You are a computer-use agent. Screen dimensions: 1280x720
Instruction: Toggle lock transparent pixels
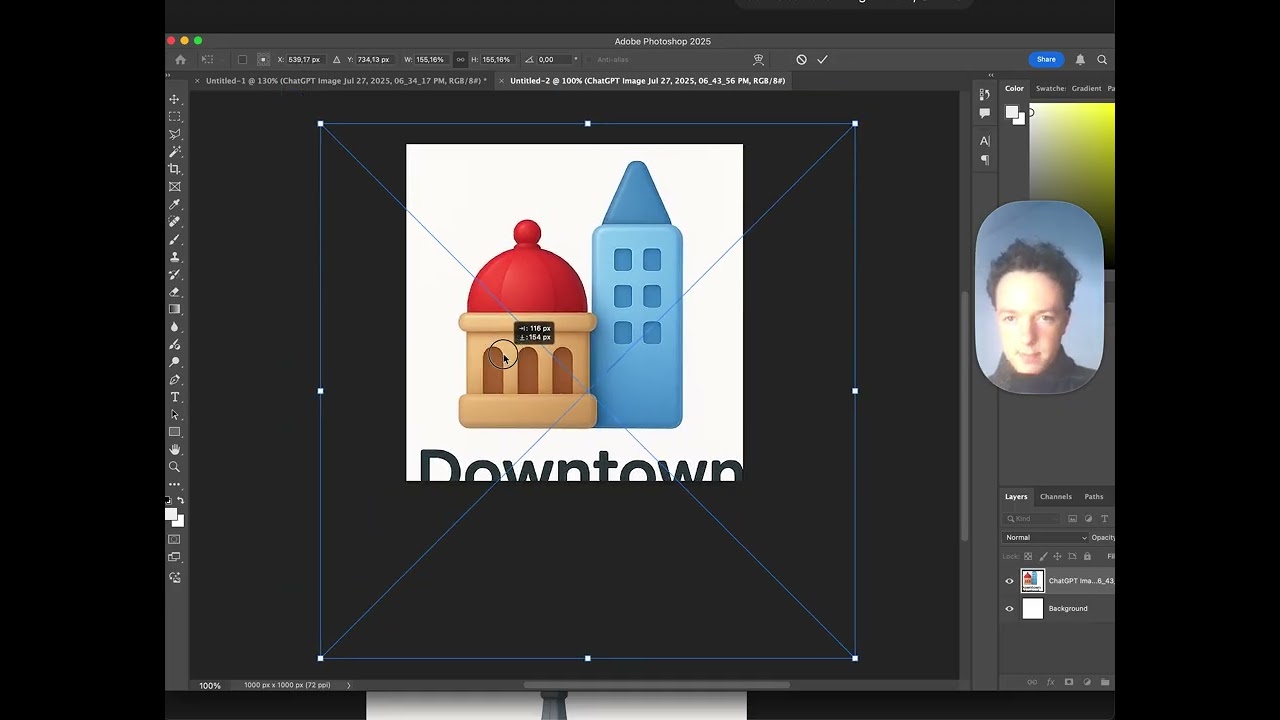[1028, 556]
